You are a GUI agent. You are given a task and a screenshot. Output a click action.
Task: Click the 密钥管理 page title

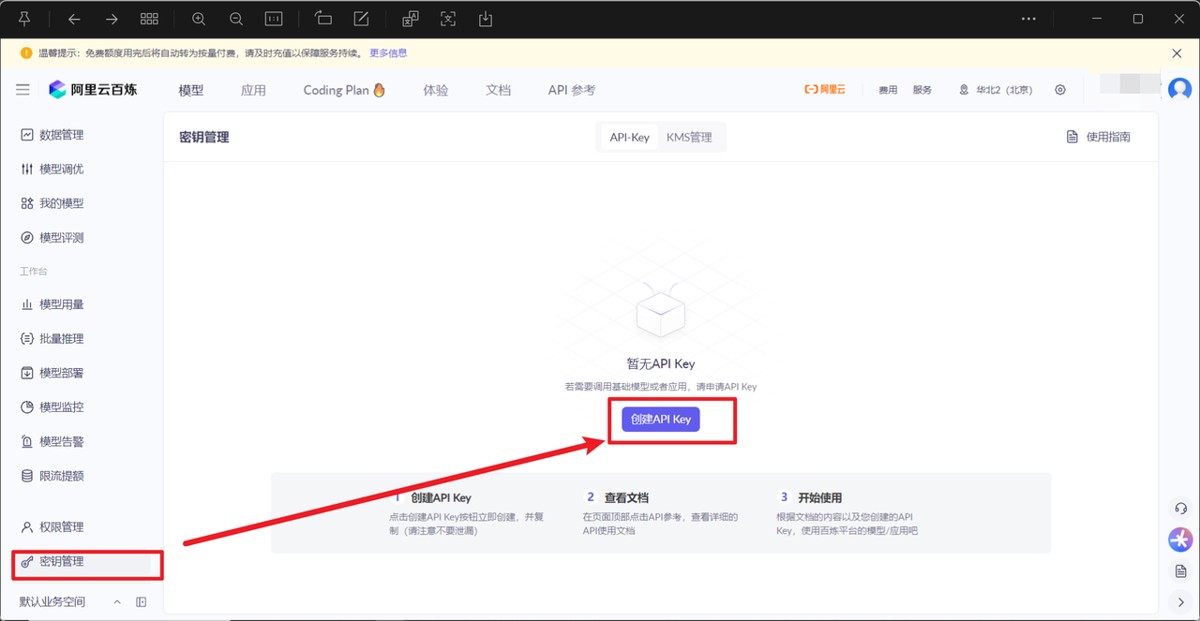[x=204, y=137]
